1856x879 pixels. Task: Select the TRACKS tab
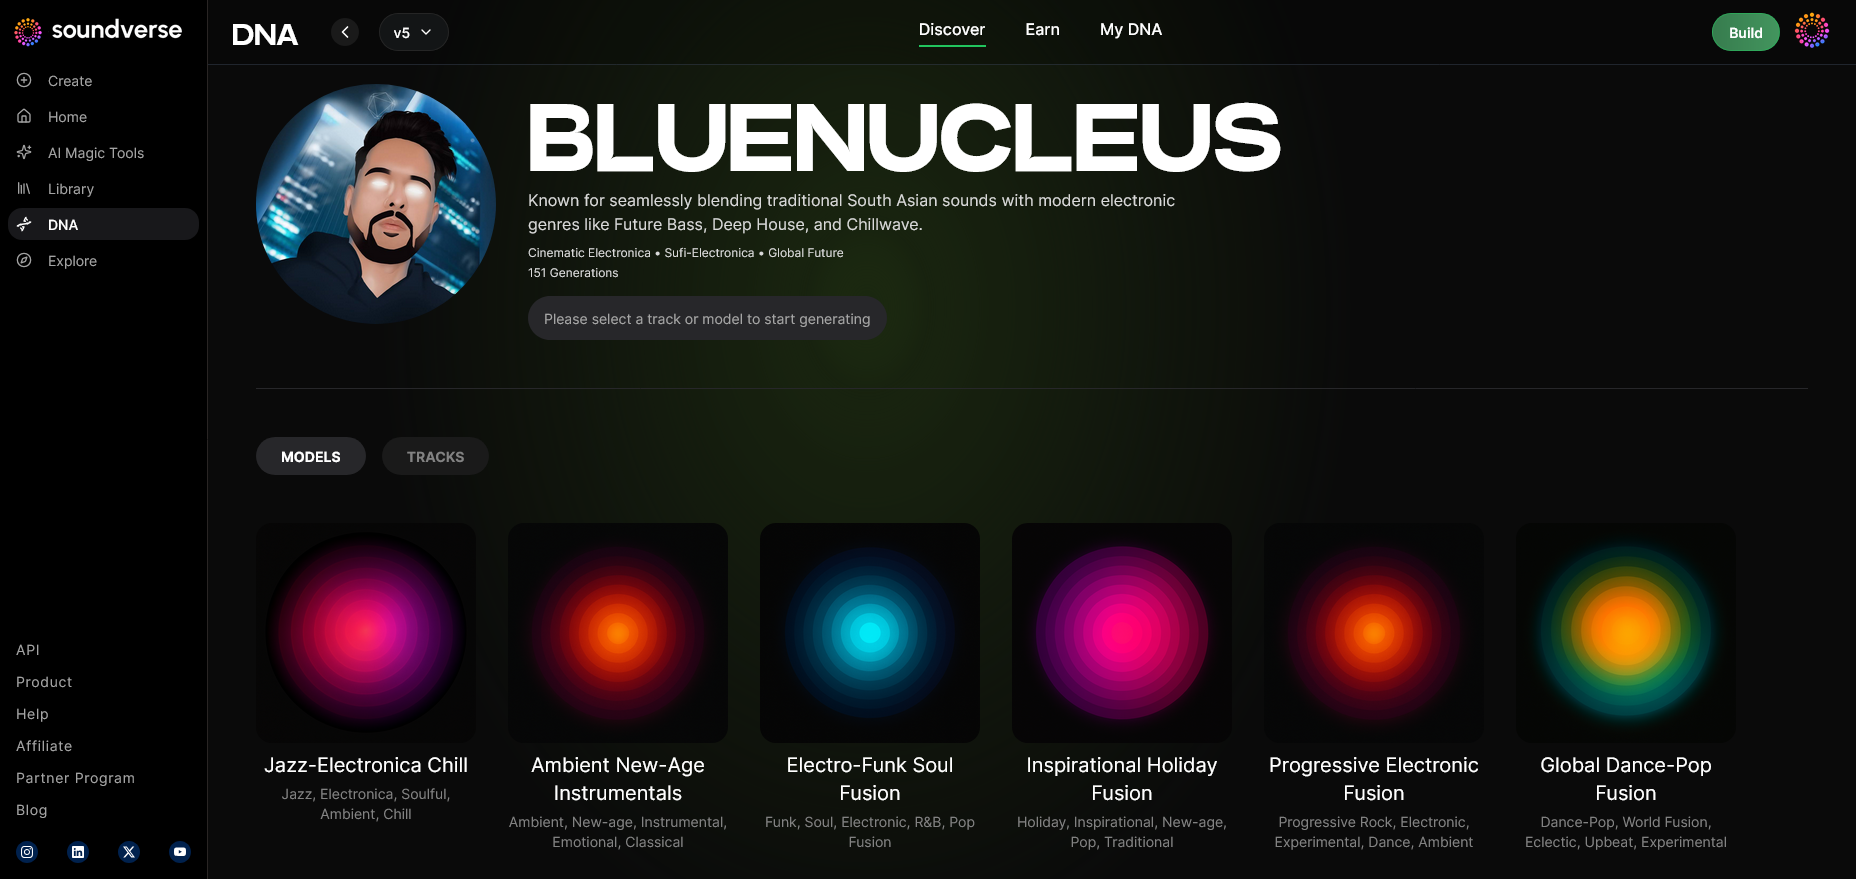[435, 456]
